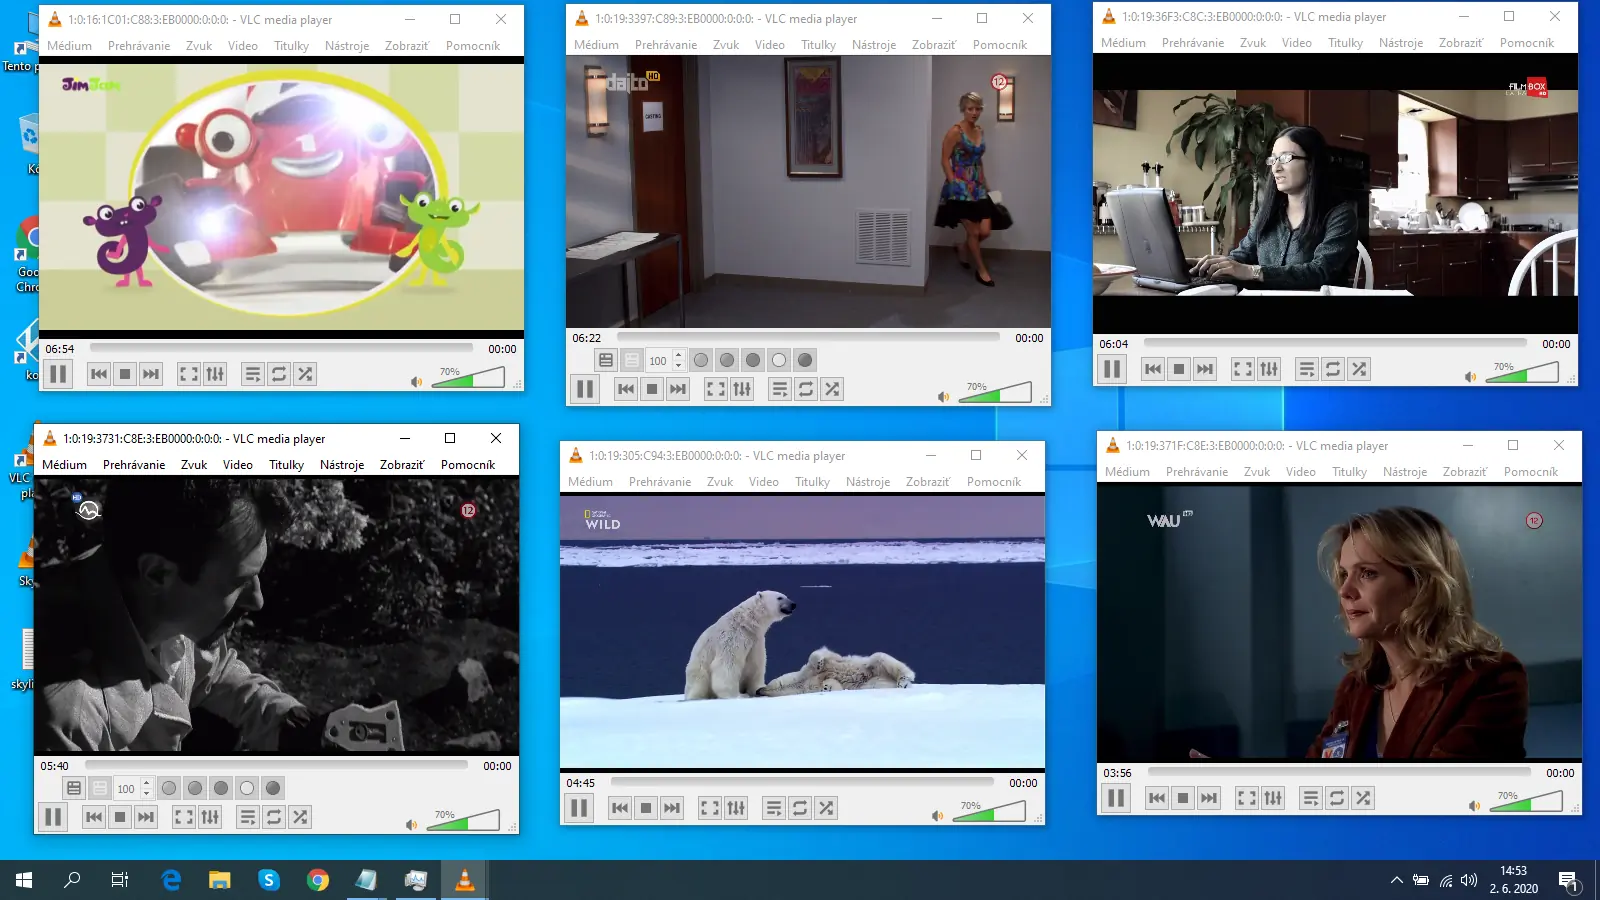The image size is (1600, 900).
Task: Show the playlist in the JimJam window
Action: click(x=253, y=374)
